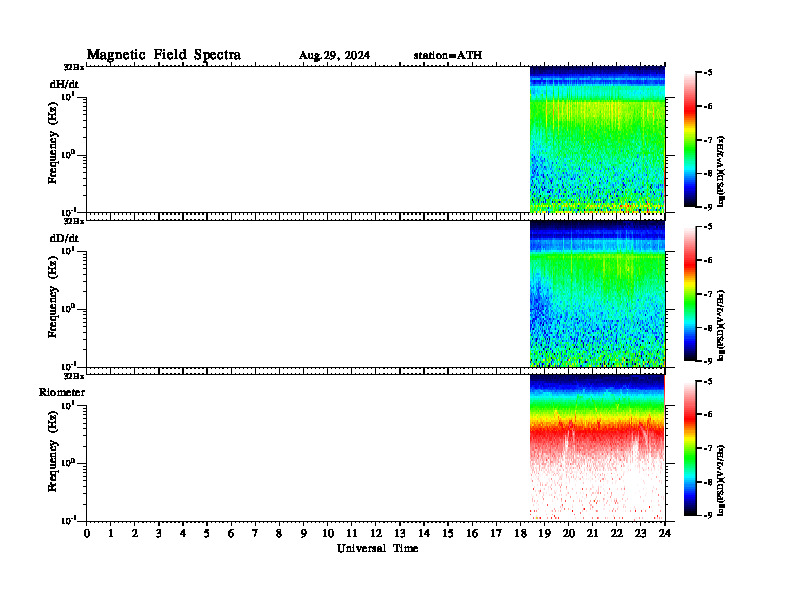Click the Riometer color scale PSD units label
Screen dimensions: 792x612
click(722, 480)
